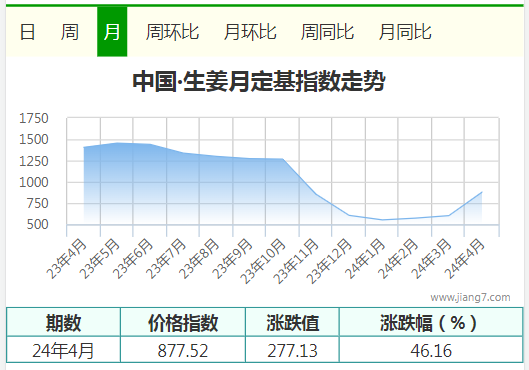Image resolution: width=529 pixels, height=370 pixels.
Task: Switch to the 周 tab
Action: pos(69,32)
